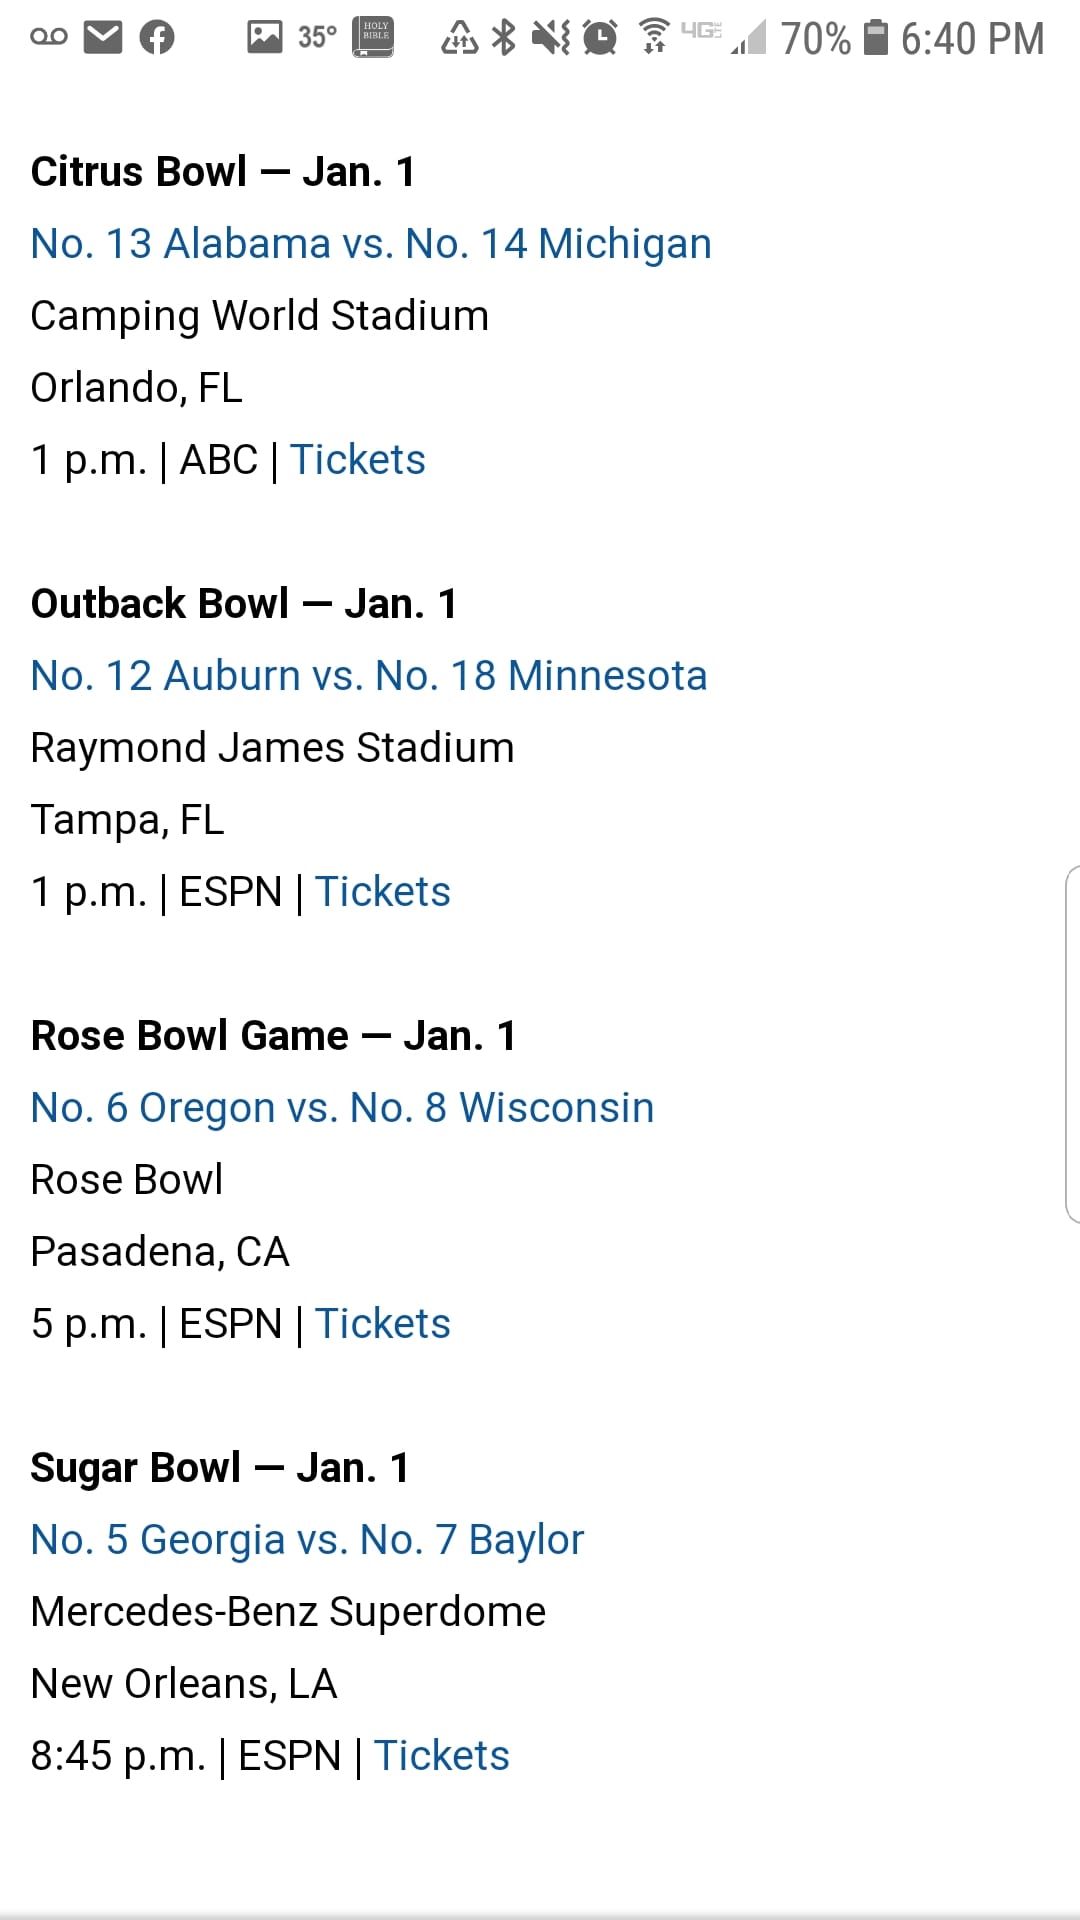The width and height of the screenshot is (1080, 1920).
Task: Tap the muted sound status icon
Action: [x=550, y=38]
